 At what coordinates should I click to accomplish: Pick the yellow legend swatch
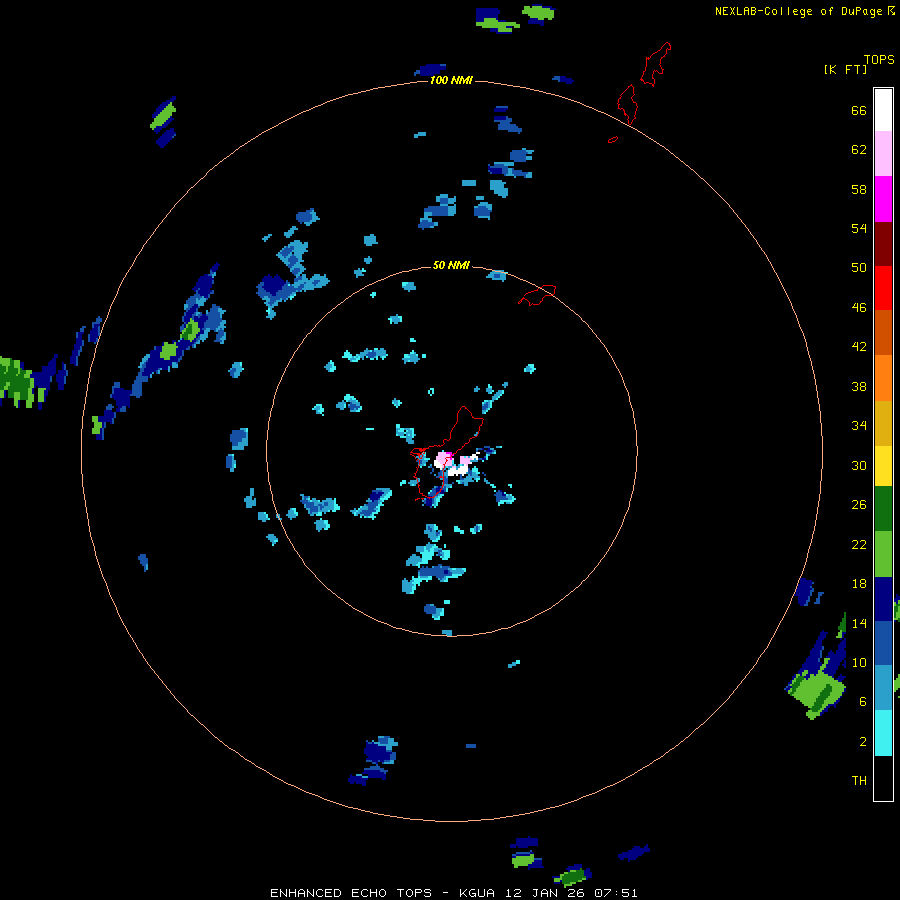(883, 466)
